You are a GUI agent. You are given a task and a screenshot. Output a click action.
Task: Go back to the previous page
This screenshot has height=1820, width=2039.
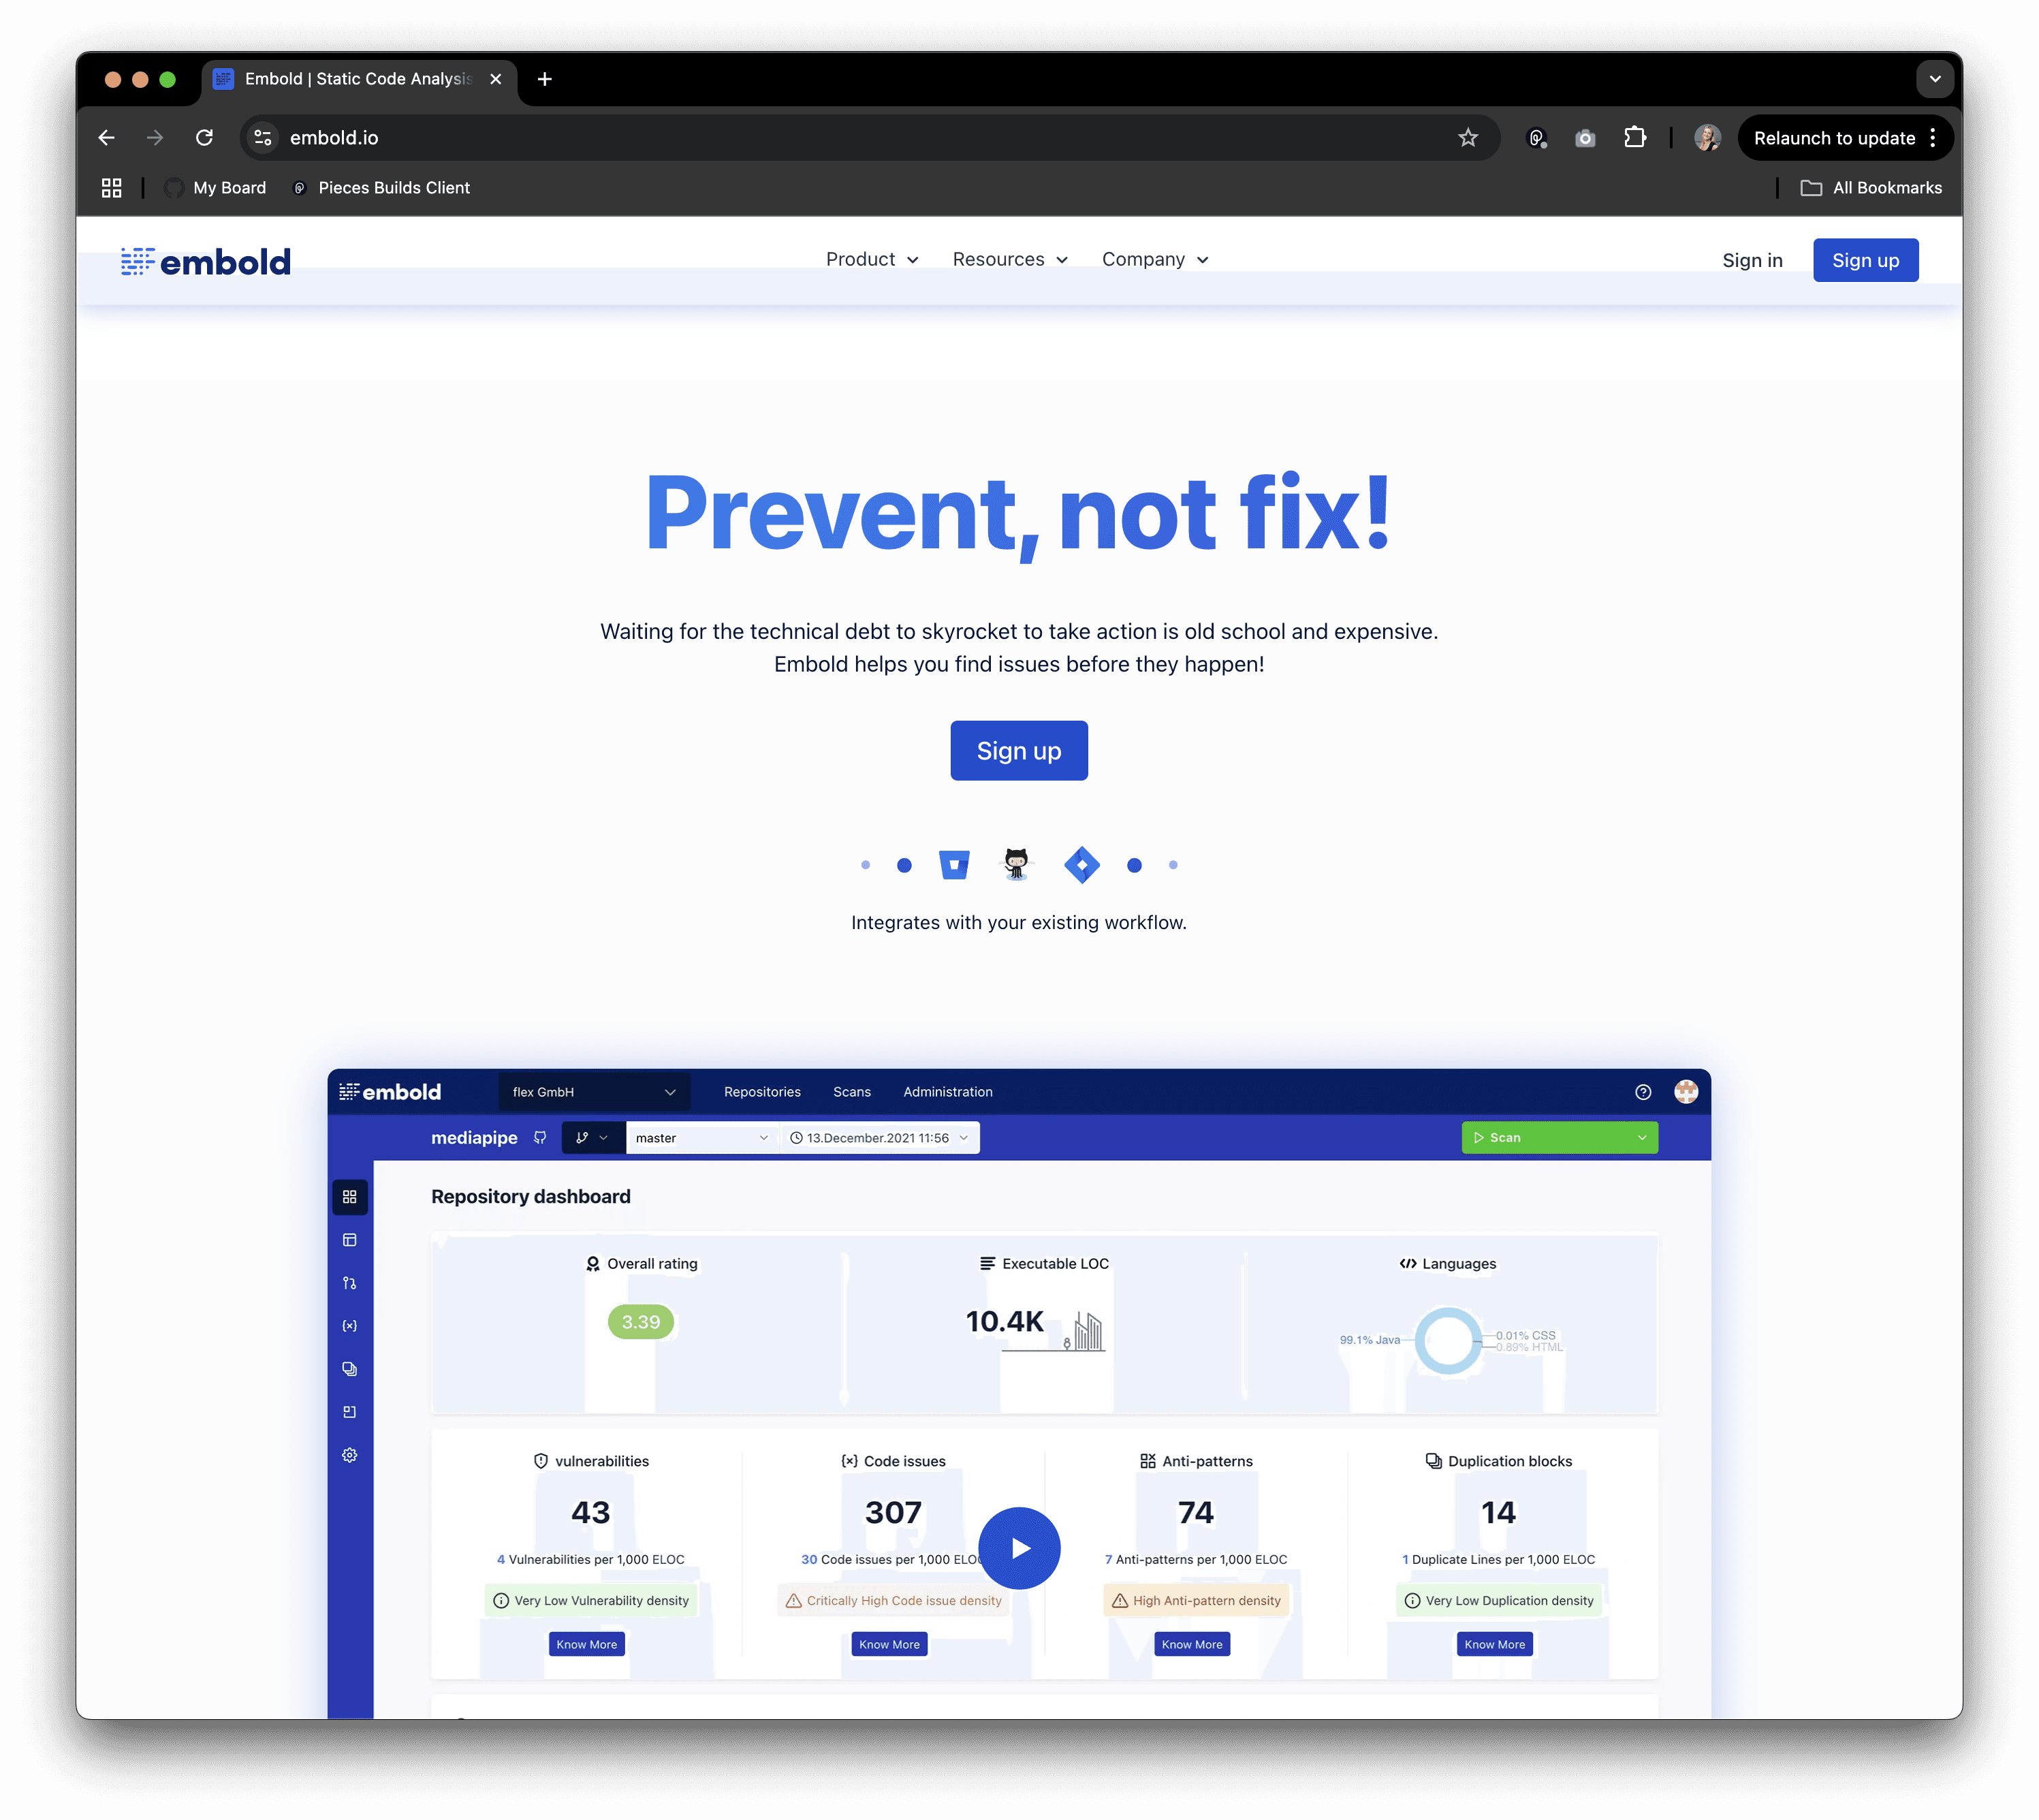[x=107, y=138]
